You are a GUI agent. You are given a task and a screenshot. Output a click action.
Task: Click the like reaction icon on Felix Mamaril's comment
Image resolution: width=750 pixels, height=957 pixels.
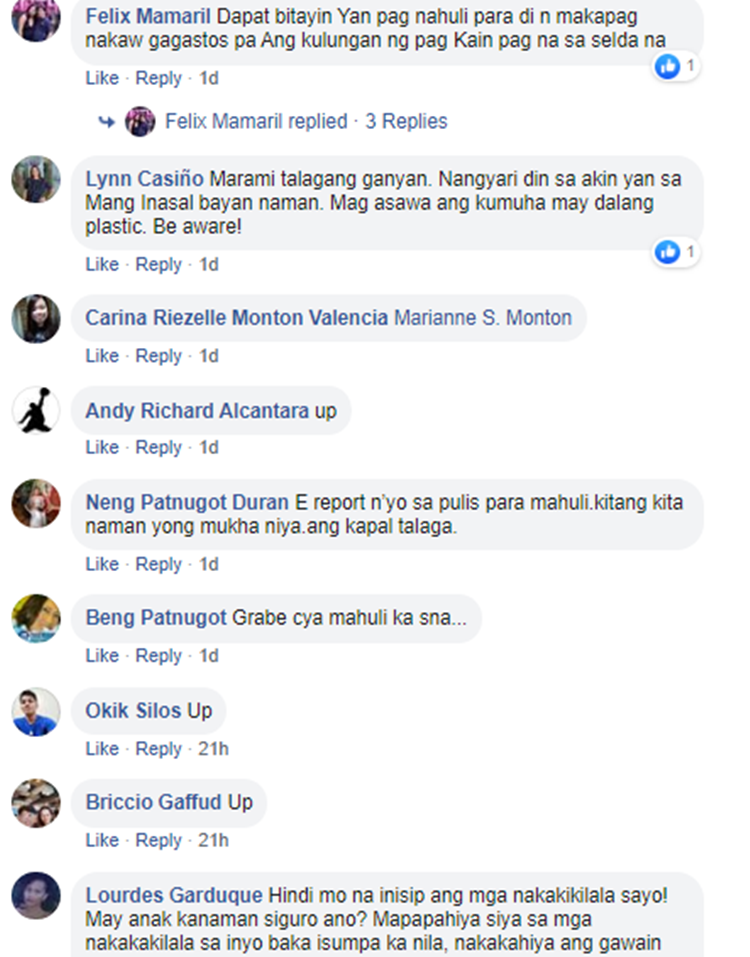click(x=667, y=66)
